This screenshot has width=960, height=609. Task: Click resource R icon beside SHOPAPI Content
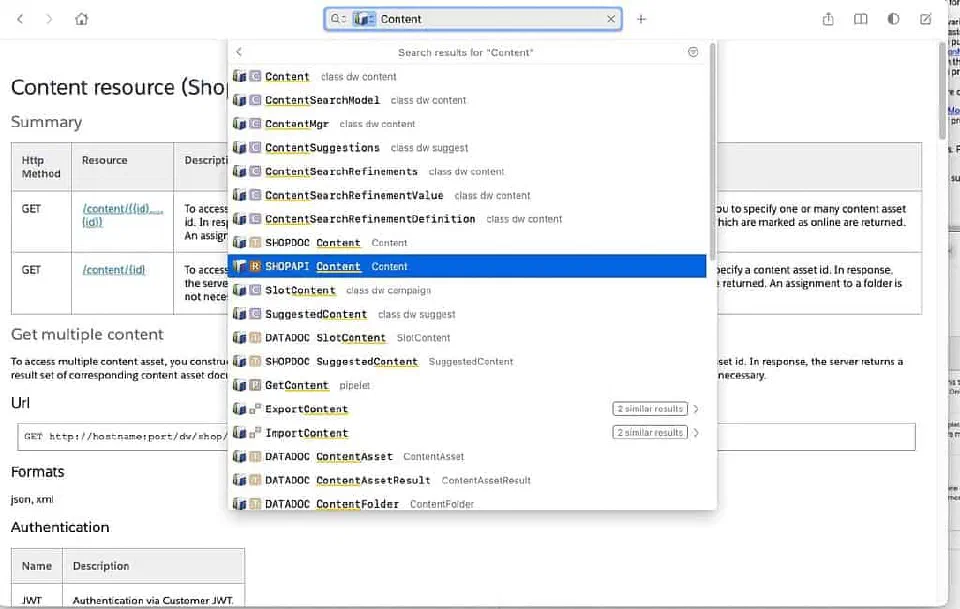[255, 266]
